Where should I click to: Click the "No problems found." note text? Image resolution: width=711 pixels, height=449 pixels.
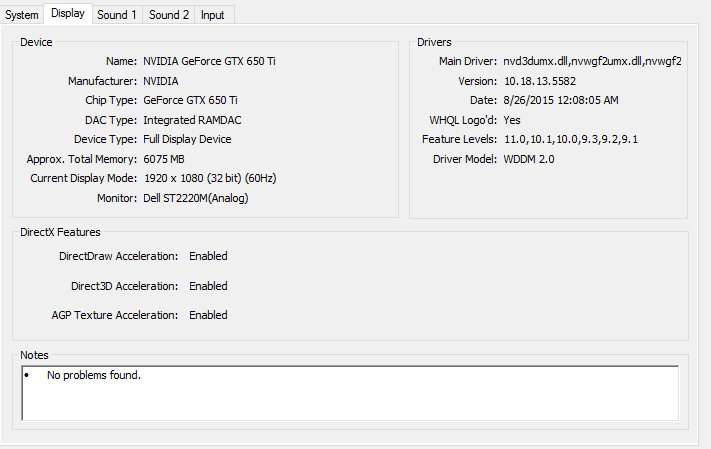pyautogui.click(x=94, y=376)
